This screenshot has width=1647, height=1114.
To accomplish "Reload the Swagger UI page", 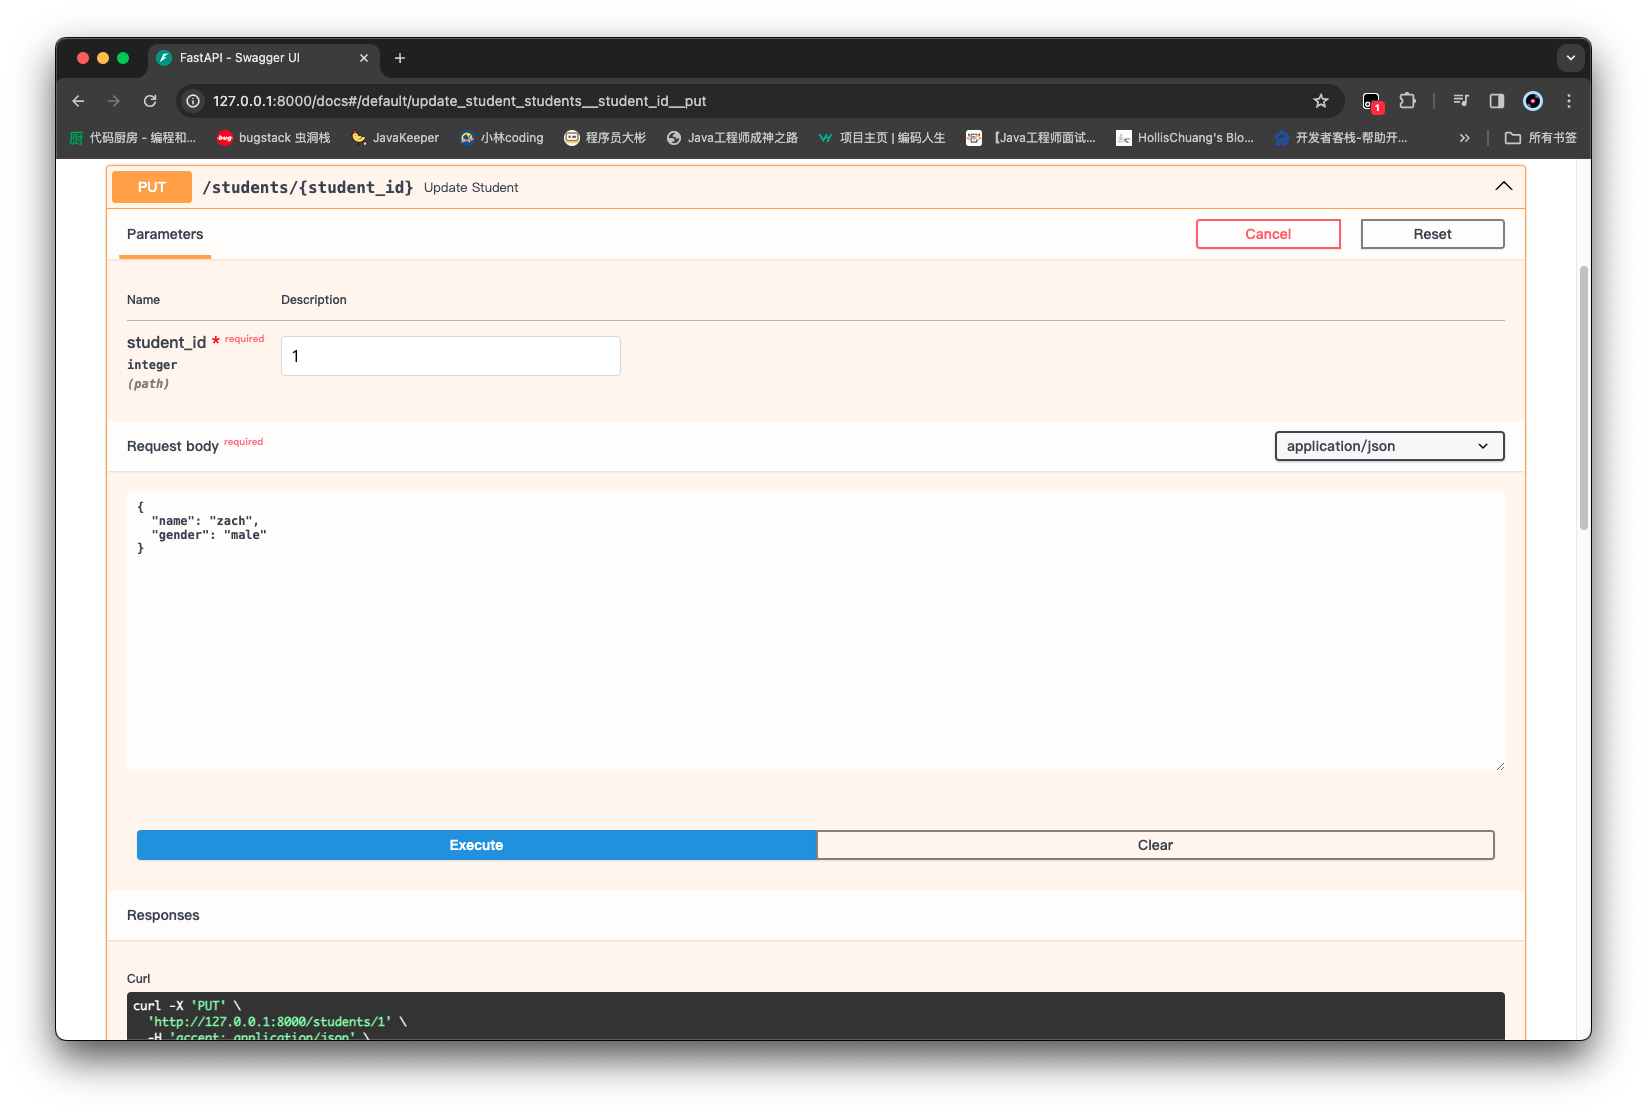I will pyautogui.click(x=150, y=101).
